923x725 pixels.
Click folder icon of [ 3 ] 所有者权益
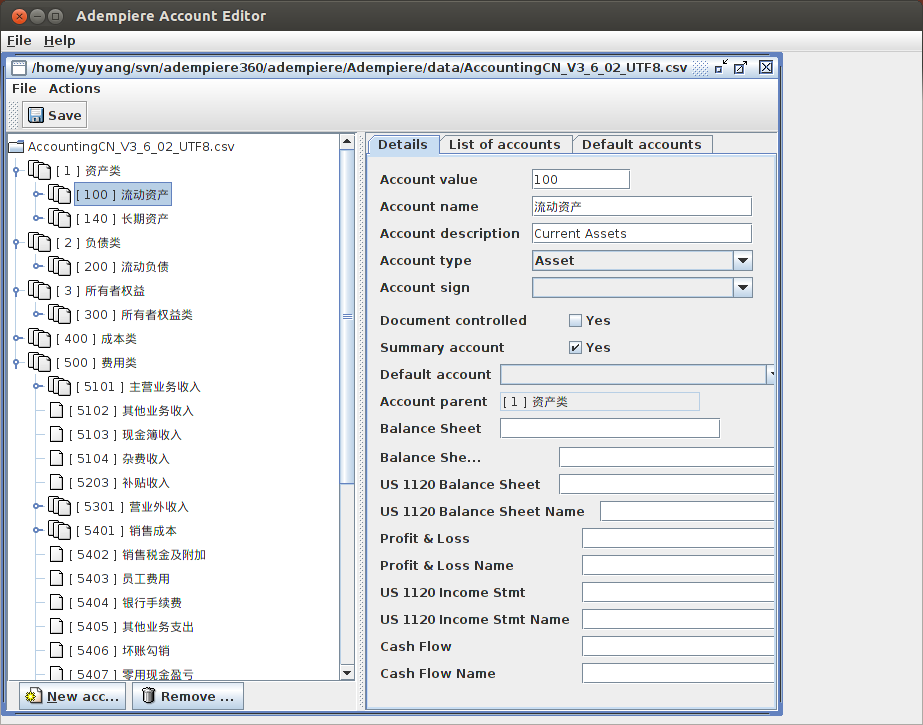39,290
